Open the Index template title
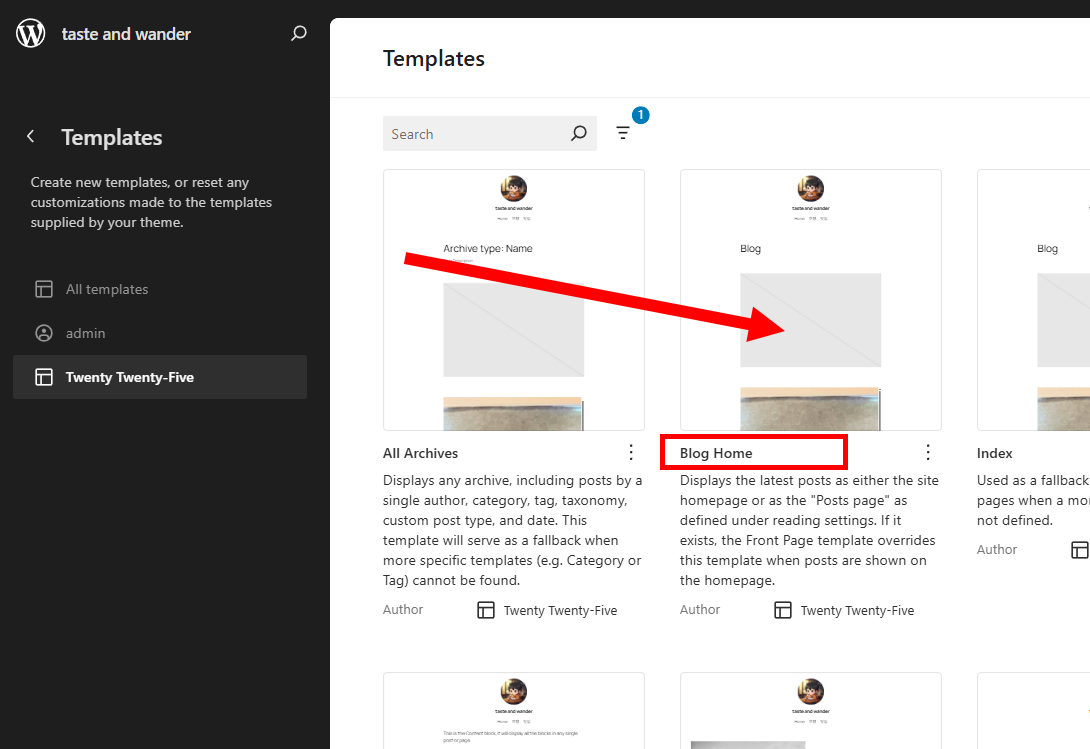Image resolution: width=1090 pixels, height=749 pixels. click(x=995, y=453)
